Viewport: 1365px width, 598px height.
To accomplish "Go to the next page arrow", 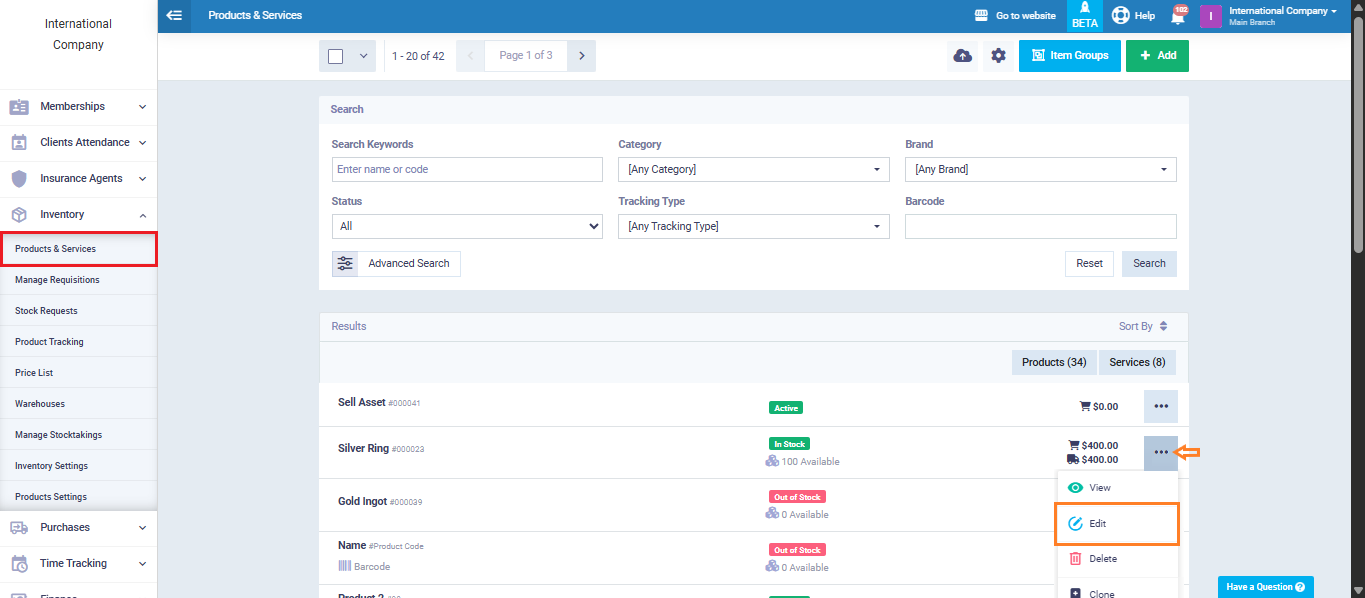I will point(581,56).
